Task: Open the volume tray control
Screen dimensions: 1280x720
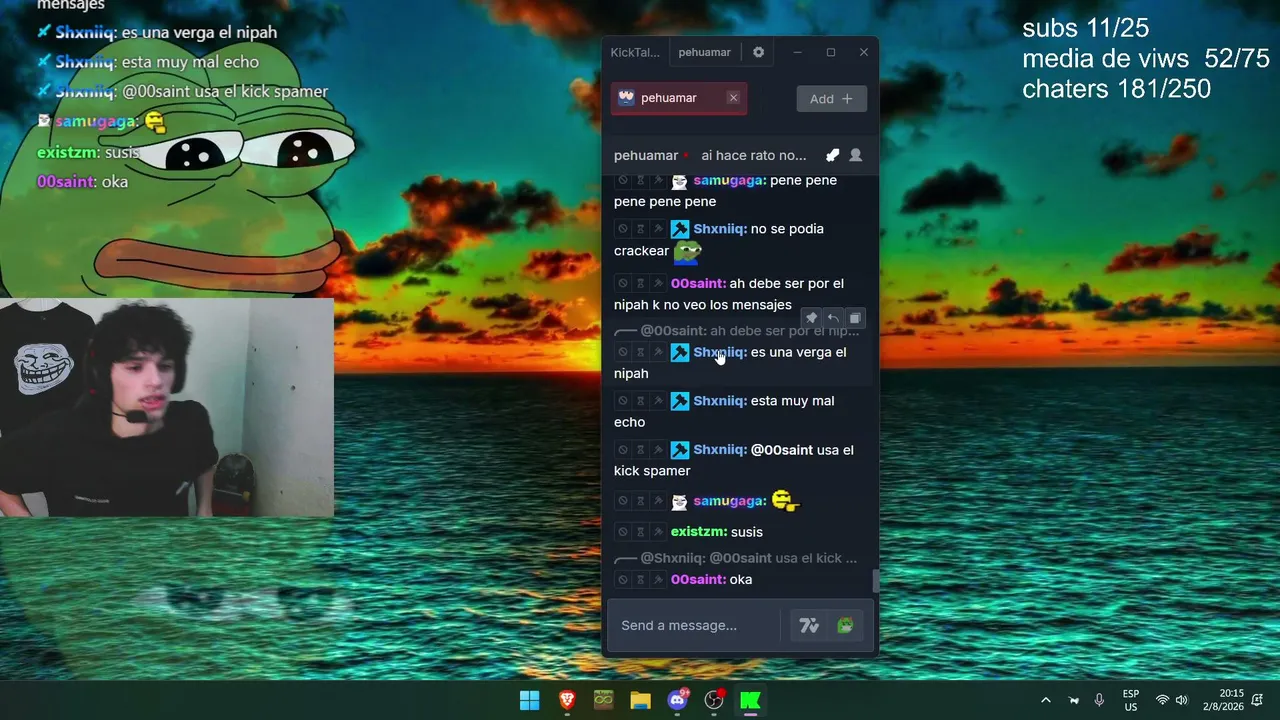Action: (x=1182, y=700)
